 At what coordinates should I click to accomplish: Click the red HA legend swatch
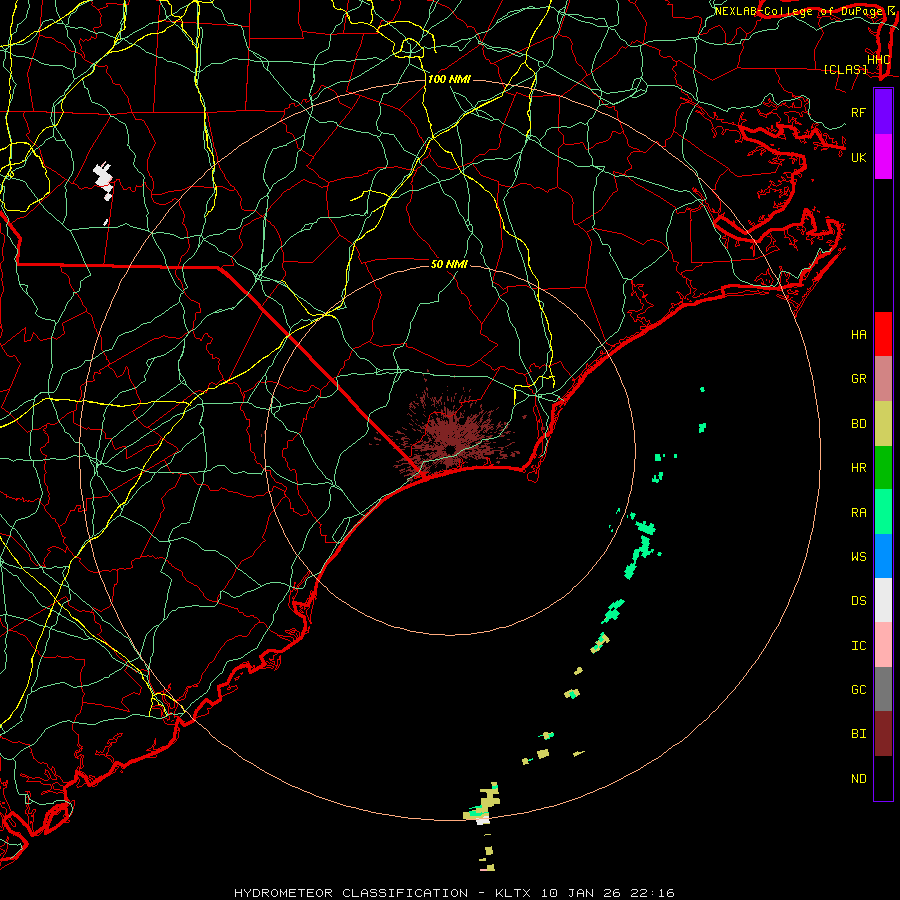pyautogui.click(x=883, y=334)
